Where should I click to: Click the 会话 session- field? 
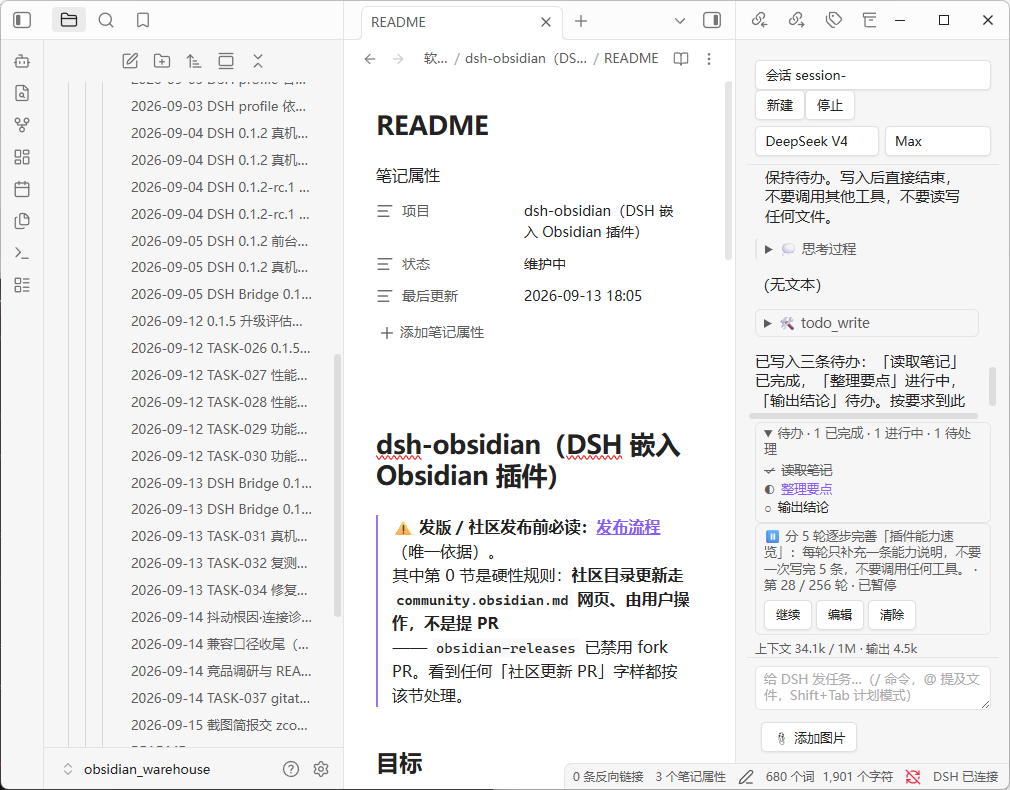click(x=873, y=75)
